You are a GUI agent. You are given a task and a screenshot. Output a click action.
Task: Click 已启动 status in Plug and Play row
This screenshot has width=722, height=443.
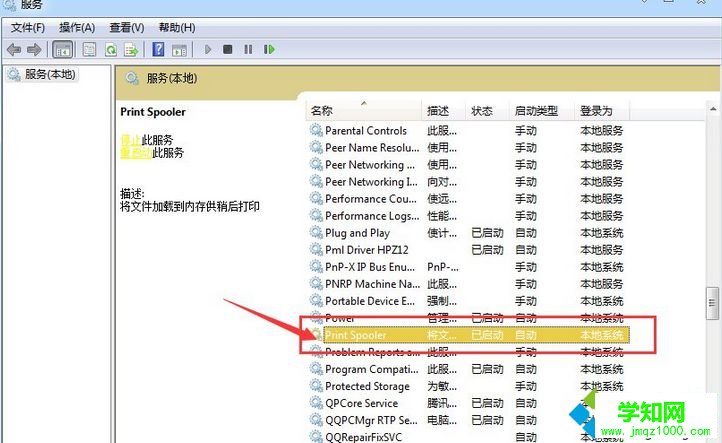click(487, 233)
